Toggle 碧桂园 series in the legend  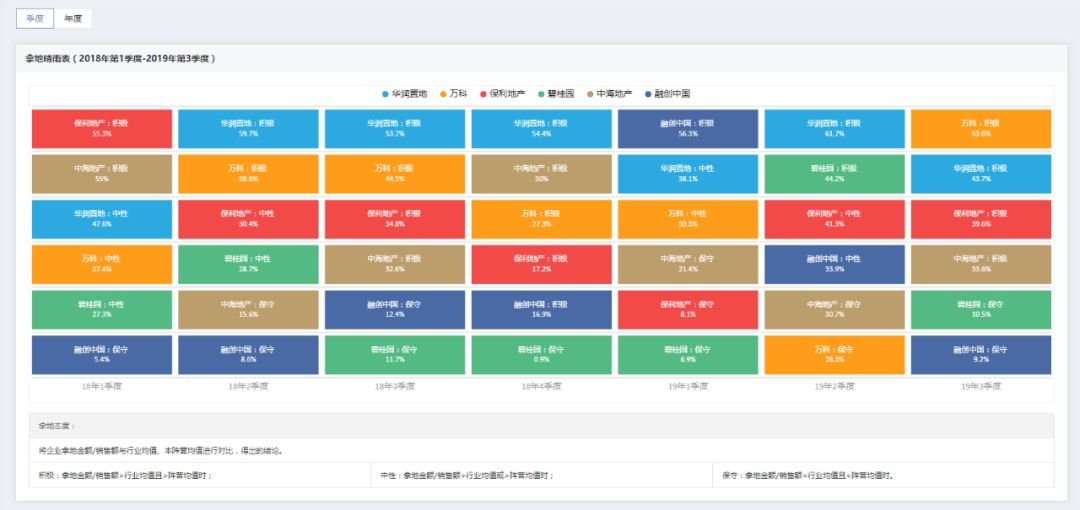556,94
